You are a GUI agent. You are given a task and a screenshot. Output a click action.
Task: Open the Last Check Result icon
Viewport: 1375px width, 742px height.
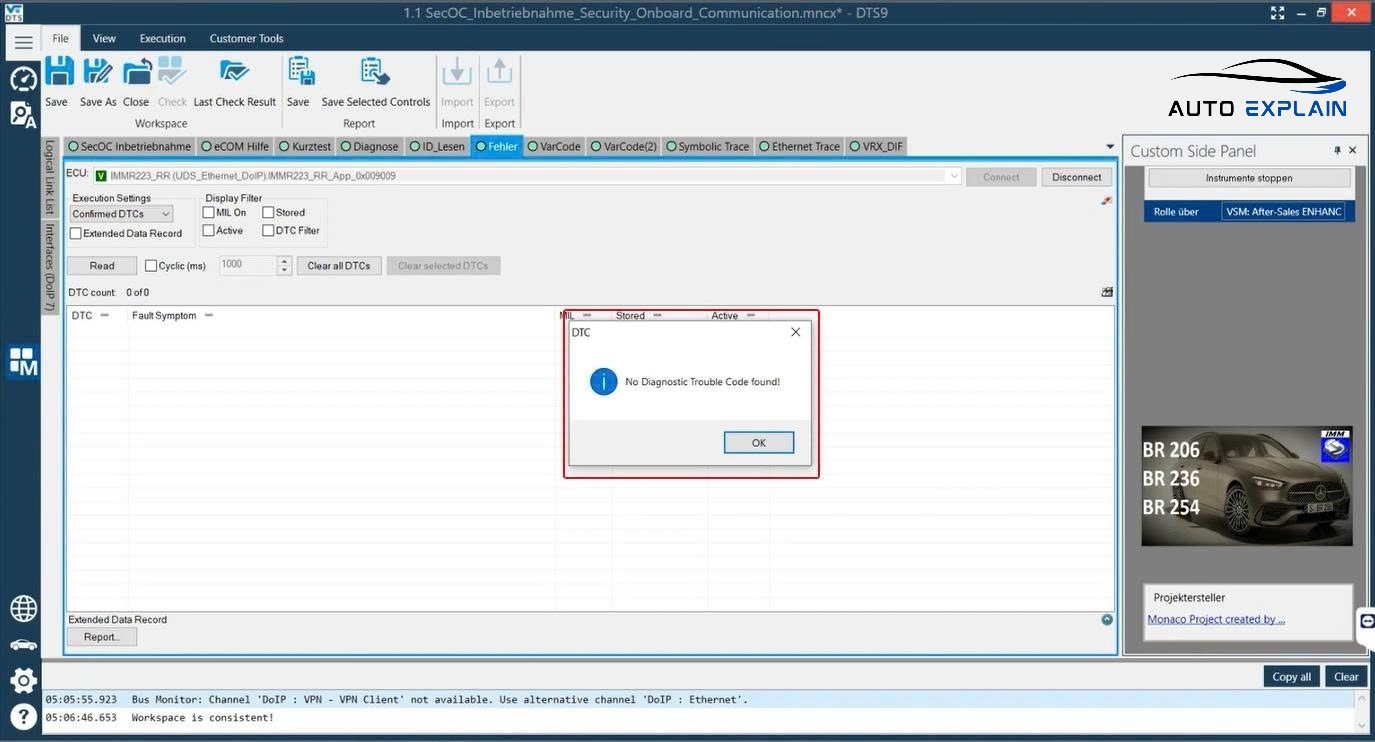pos(234,74)
